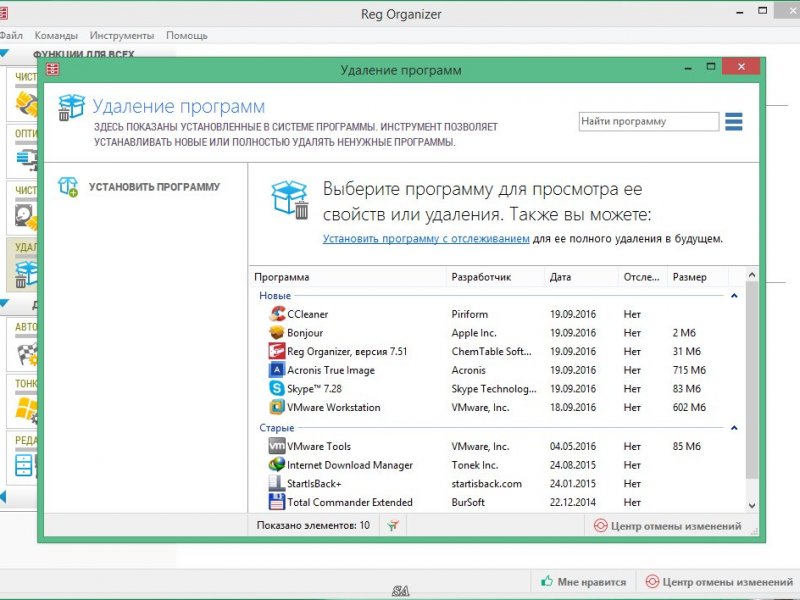The height and width of the screenshot is (600, 800).
Task: Click the filter icon in the status bar
Action: (x=393, y=526)
